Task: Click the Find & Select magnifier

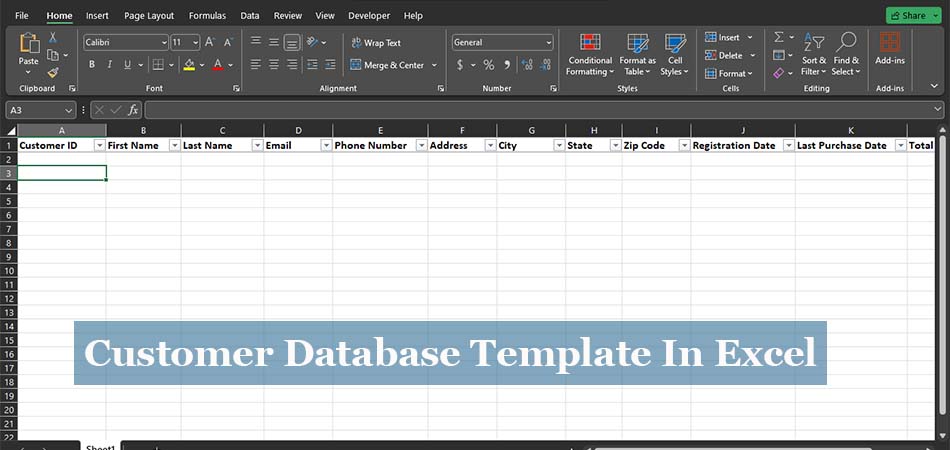Action: tap(846, 54)
